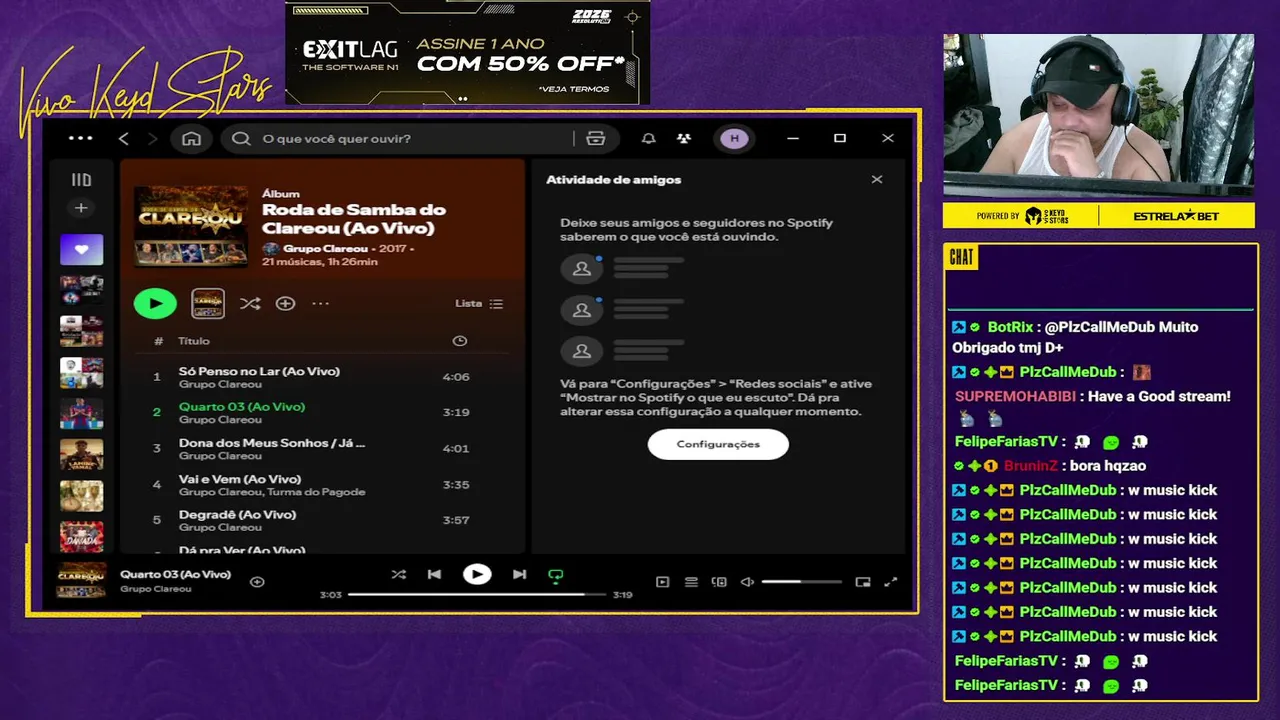Viewport: 1280px width, 720px height.
Task: Select track 'Só Penso no Lar (Ao Vivo)'
Action: (x=322, y=377)
